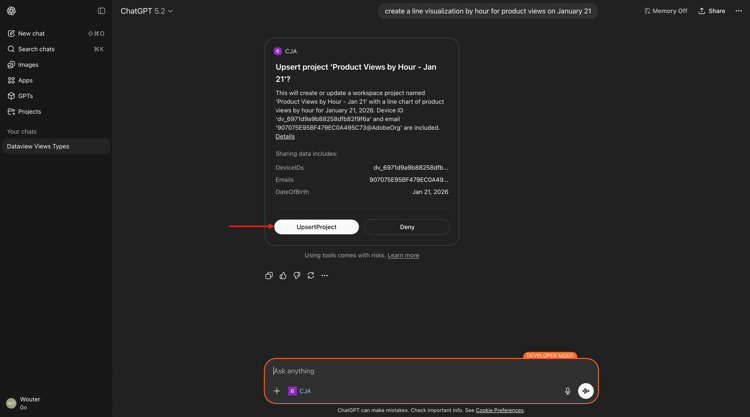The image size is (750, 417).
Task: Click the Emails value 907075E95BF479EC0A49...
Action: tap(408, 180)
